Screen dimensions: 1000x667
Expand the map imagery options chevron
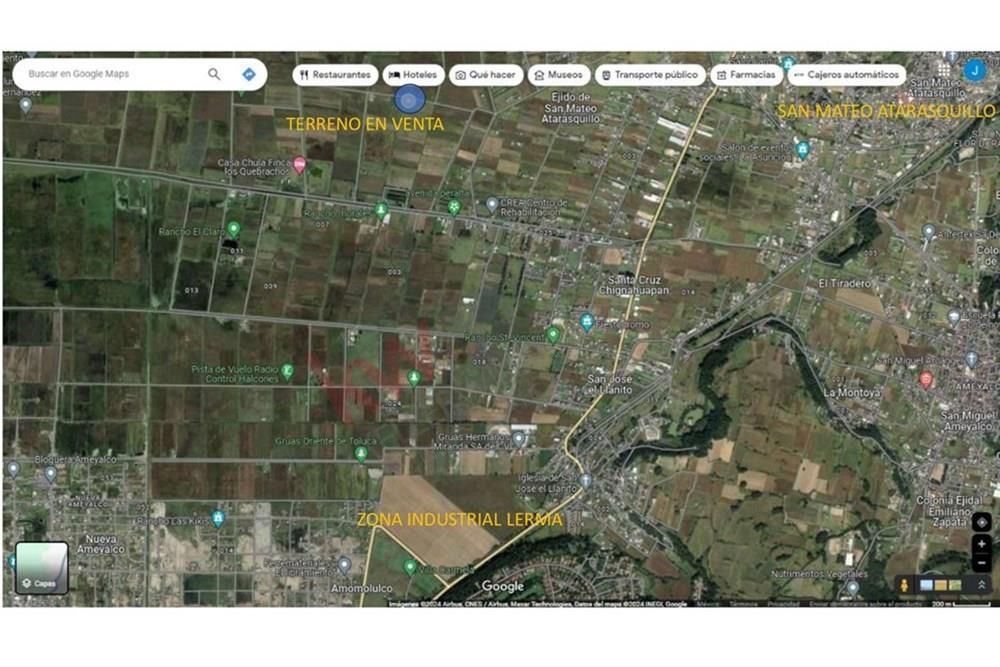coord(982,584)
